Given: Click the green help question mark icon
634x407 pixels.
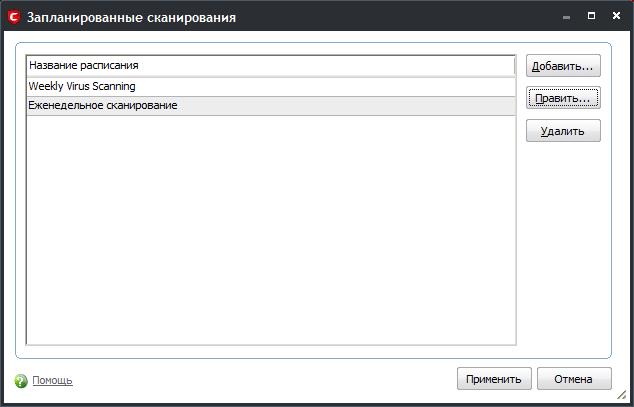Looking at the screenshot, I should [x=21, y=380].
